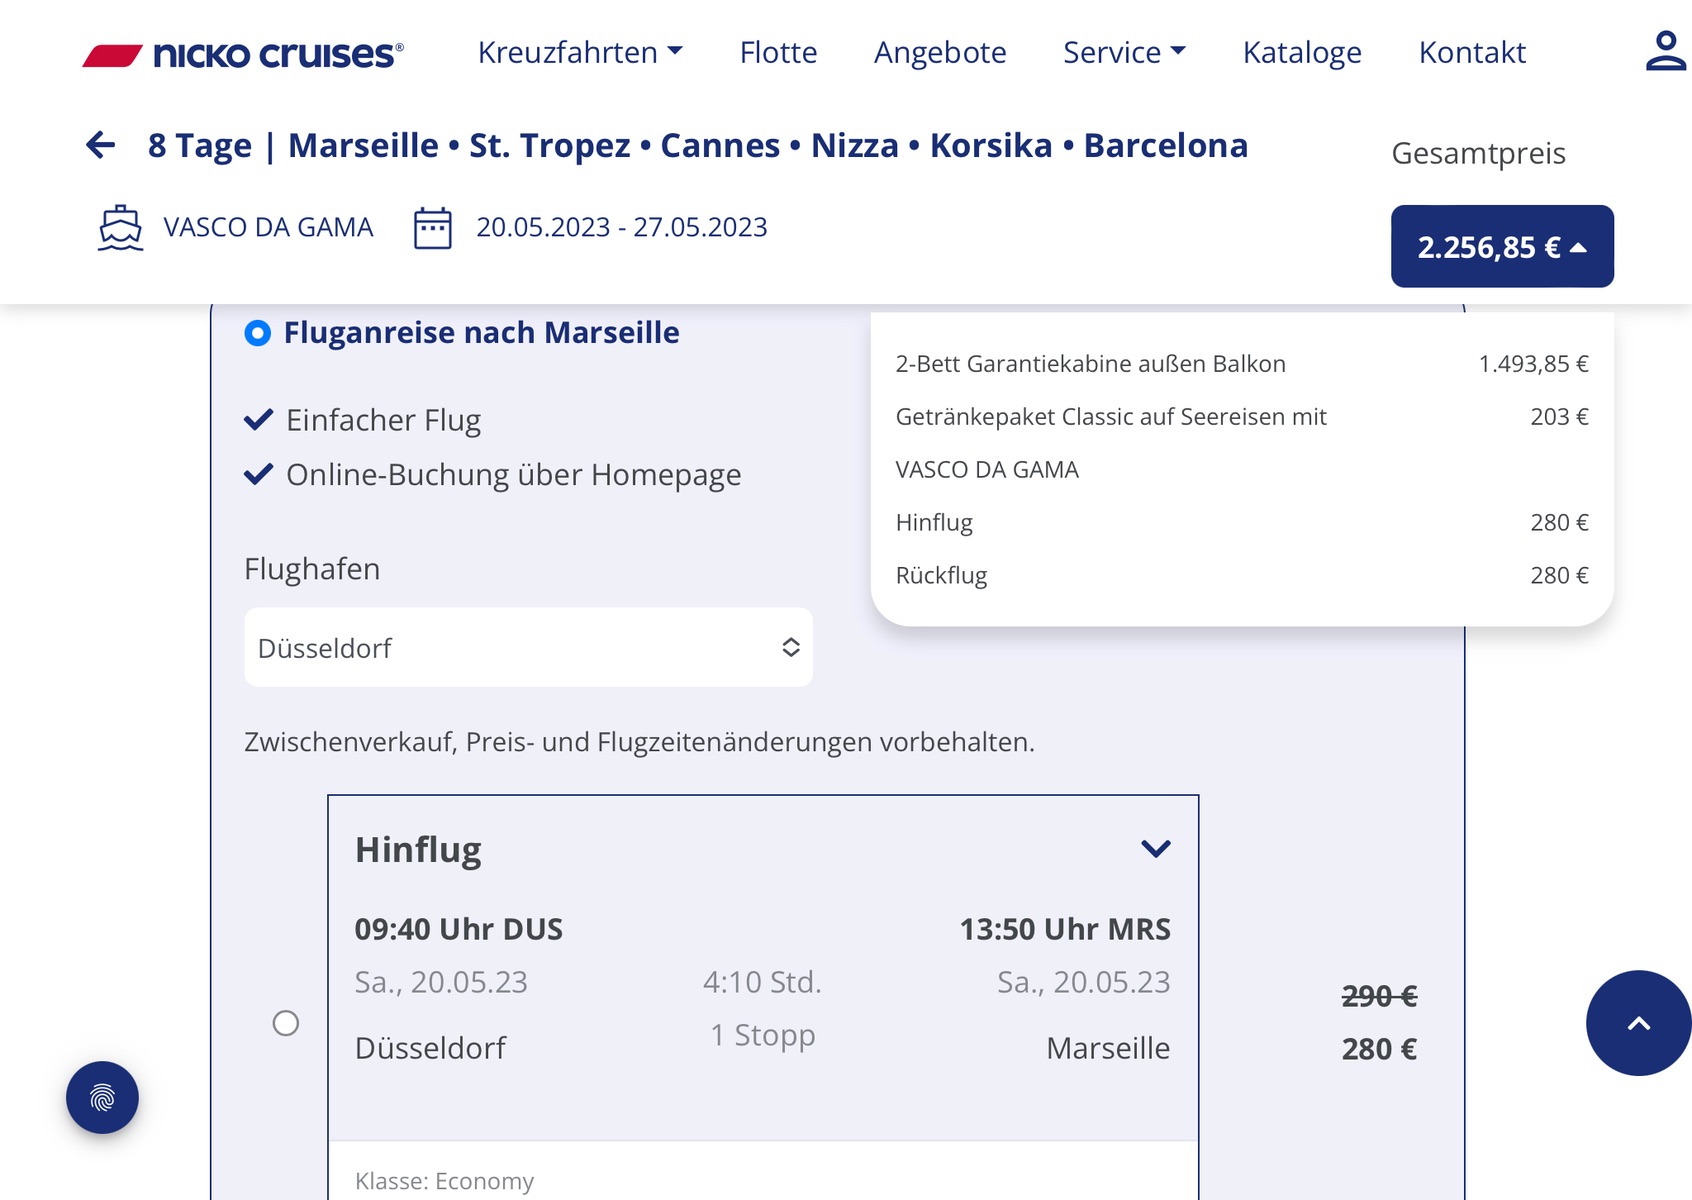The height and width of the screenshot is (1200, 1692).
Task: Open the Kontakt page
Action: click(x=1472, y=52)
